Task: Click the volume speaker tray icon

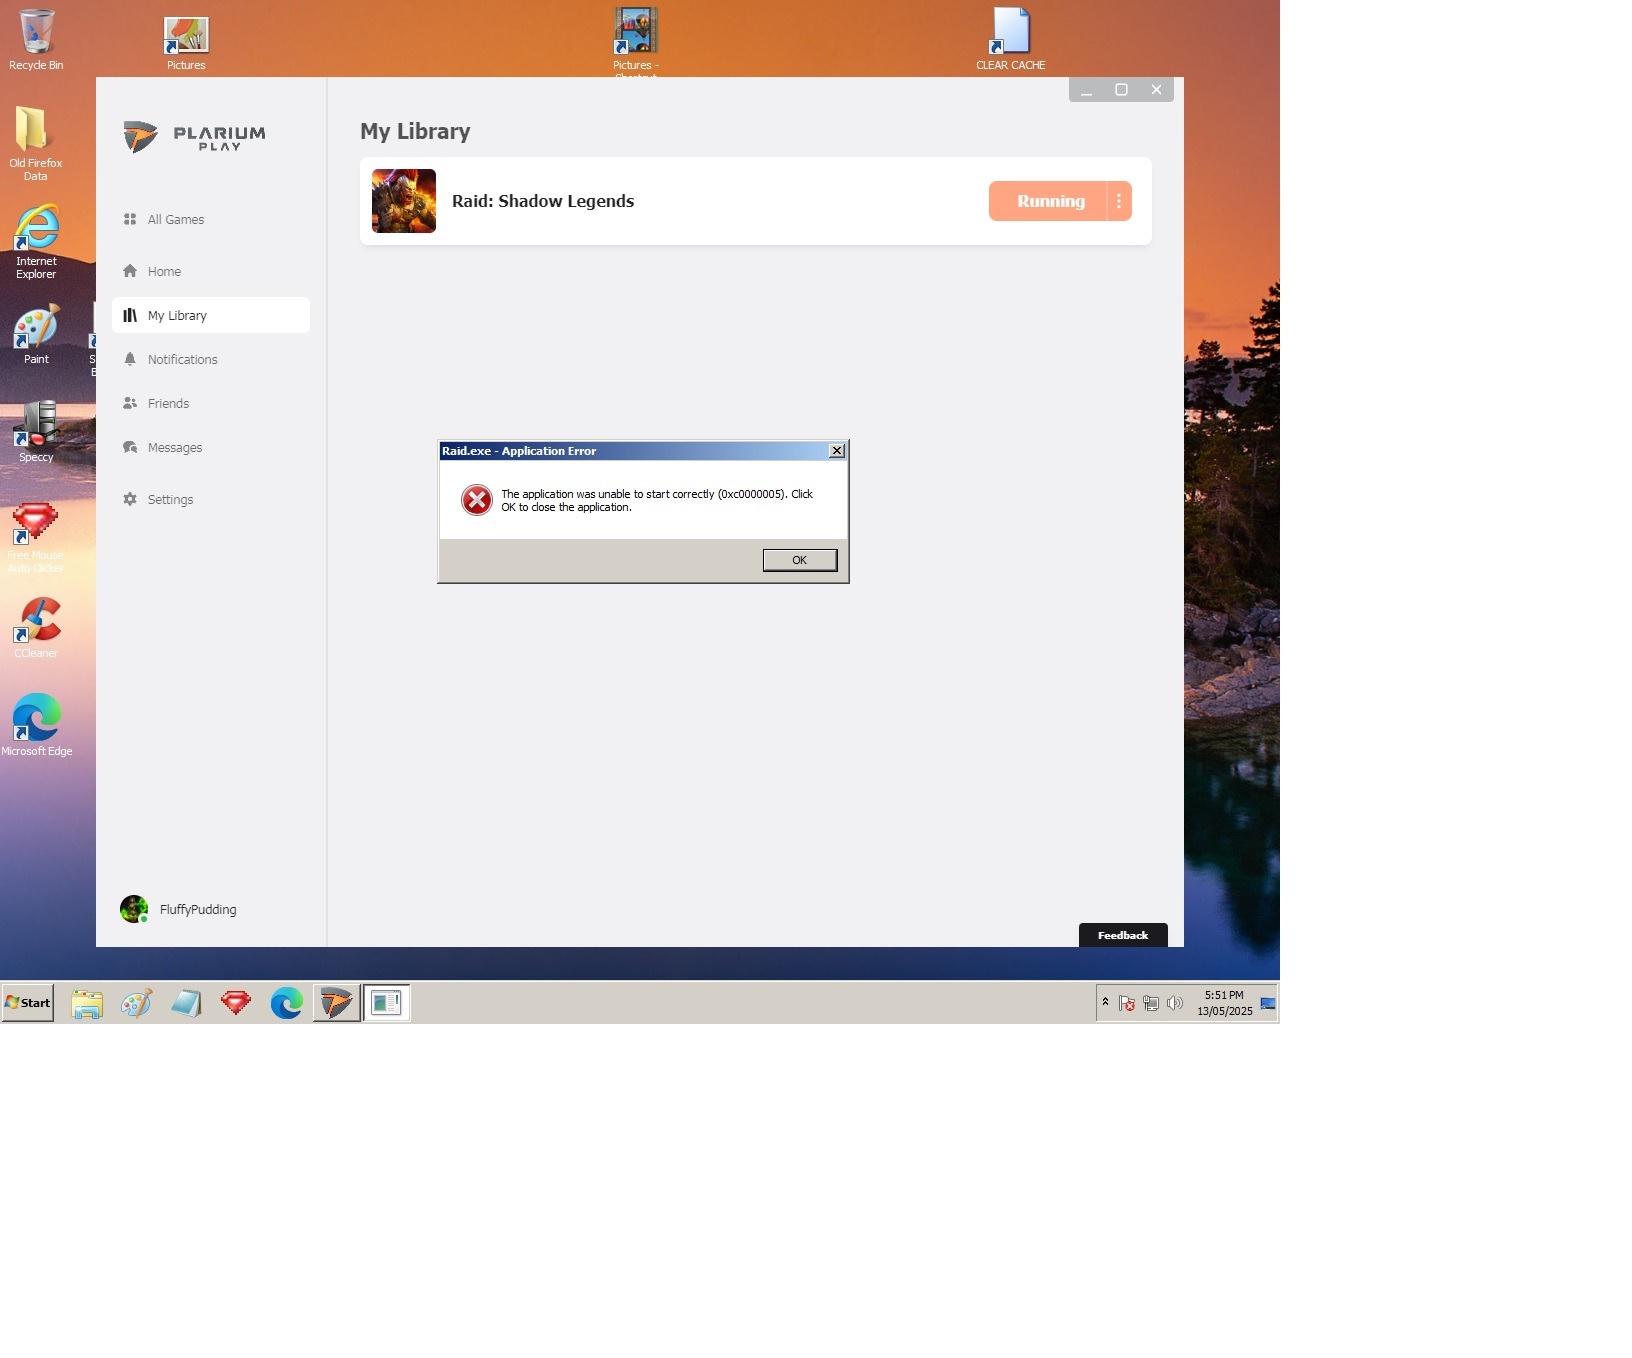Action: (x=1175, y=1003)
